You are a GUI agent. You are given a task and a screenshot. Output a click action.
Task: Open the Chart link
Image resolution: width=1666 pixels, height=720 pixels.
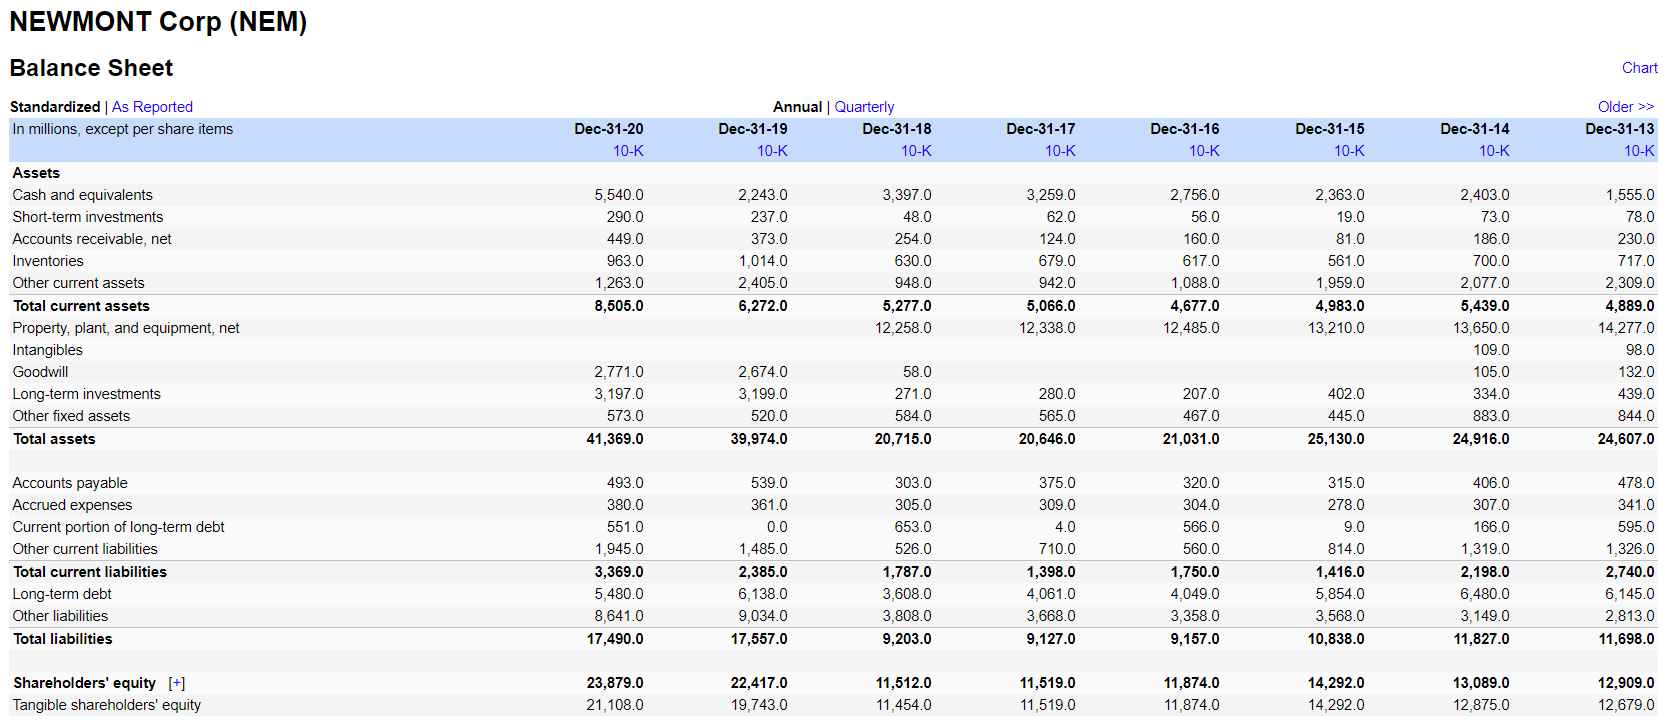[1639, 68]
